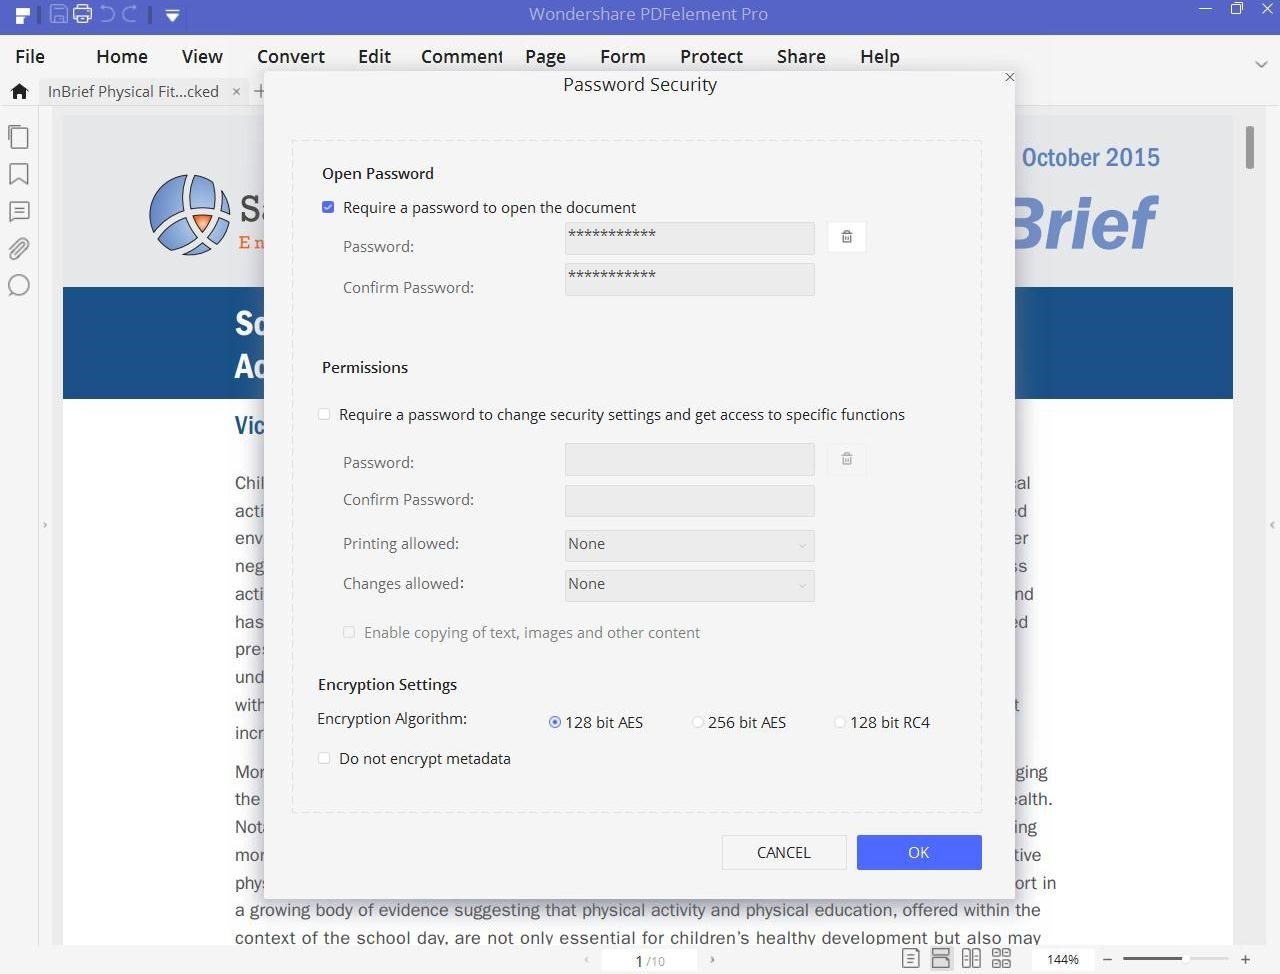The width and height of the screenshot is (1280, 974).
Task: Click the PDFelement logo icon in title bar
Action: point(22,15)
